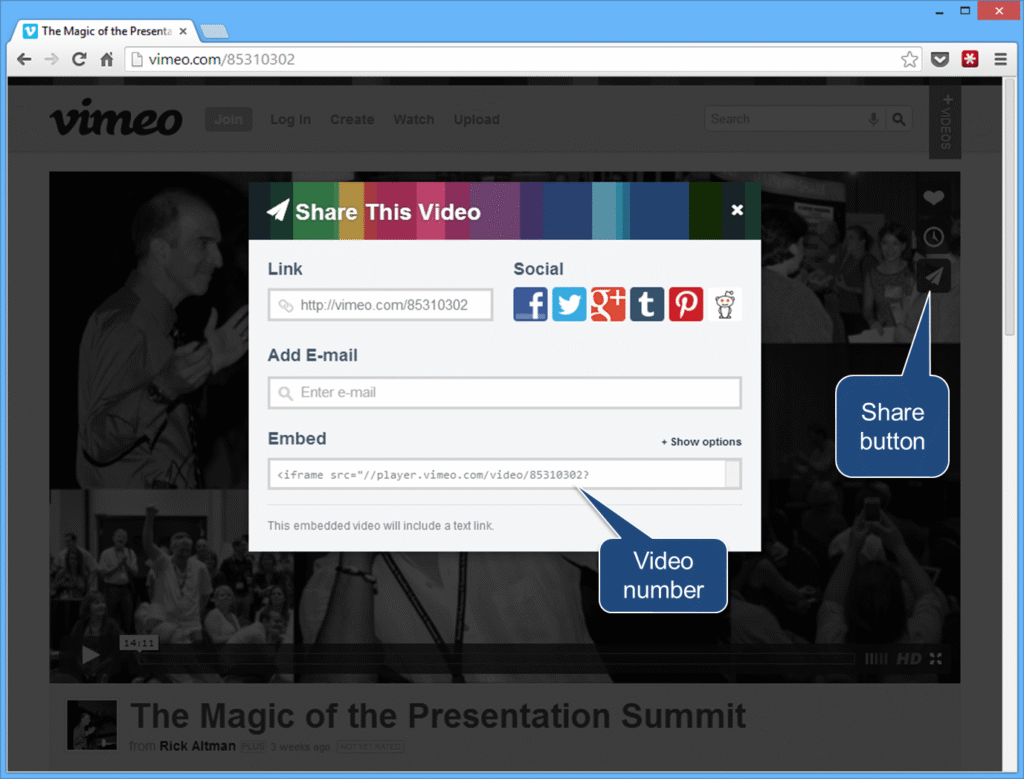Open the Chrome hamburger menu
The width and height of the screenshot is (1024, 779).
click(x=1000, y=60)
